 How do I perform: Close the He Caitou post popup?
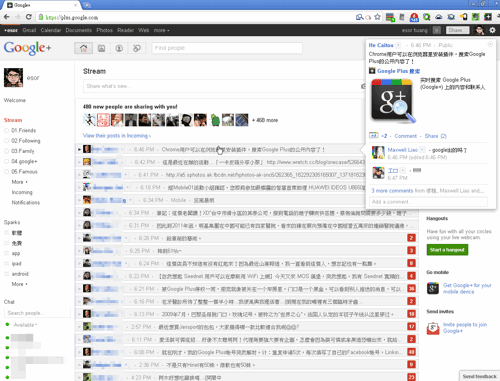pyautogui.click(x=490, y=44)
